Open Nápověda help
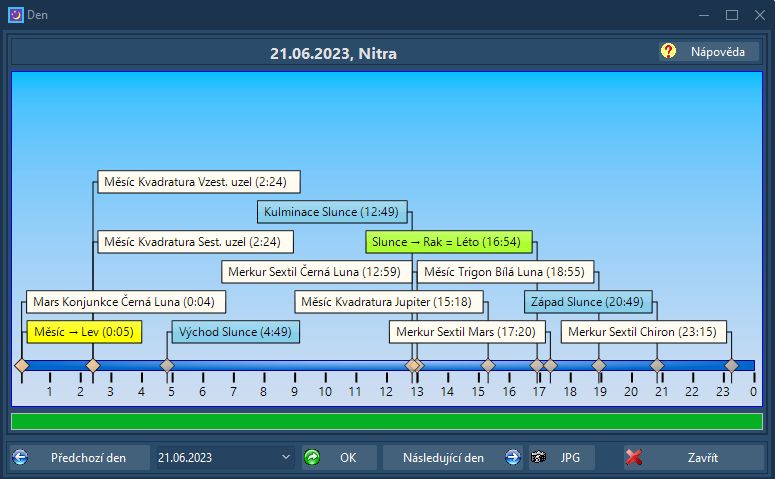Viewport: 775px width, 479px height. pyautogui.click(x=717, y=51)
